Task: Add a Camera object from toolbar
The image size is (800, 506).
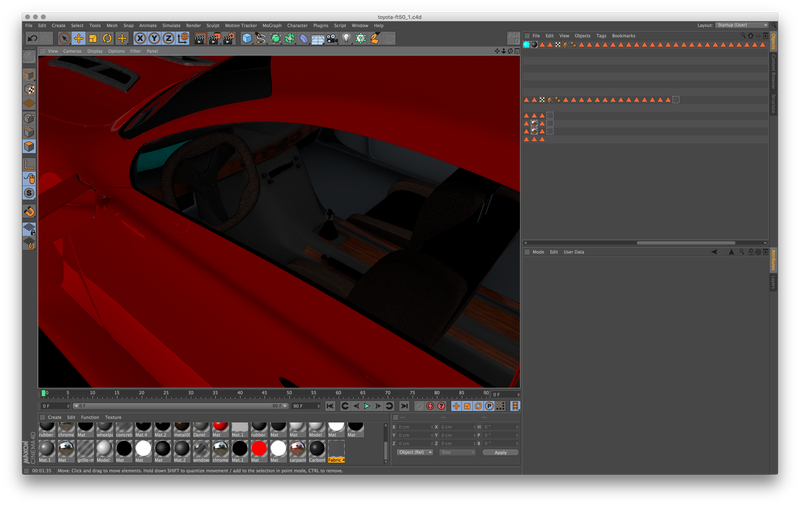Action: coord(332,38)
